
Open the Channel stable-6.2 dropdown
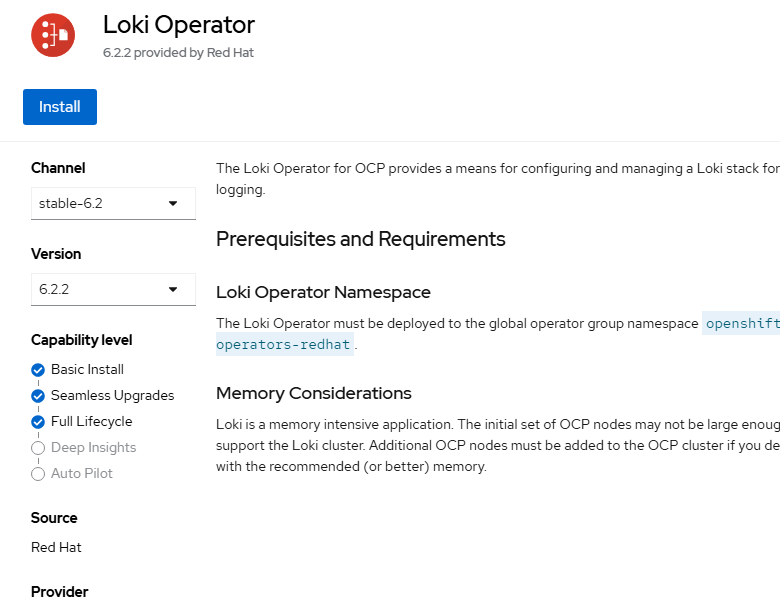pos(113,203)
